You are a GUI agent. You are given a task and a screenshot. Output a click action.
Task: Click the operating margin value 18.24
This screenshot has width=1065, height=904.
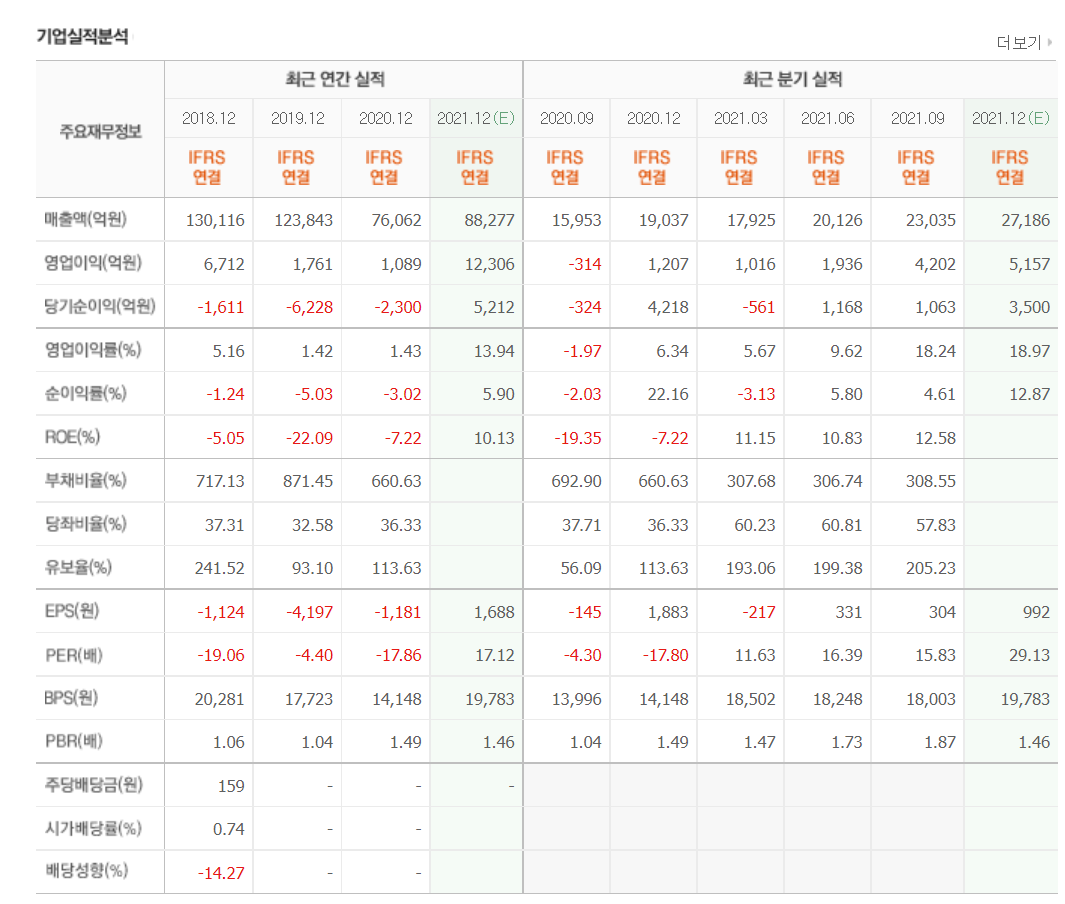coord(935,351)
